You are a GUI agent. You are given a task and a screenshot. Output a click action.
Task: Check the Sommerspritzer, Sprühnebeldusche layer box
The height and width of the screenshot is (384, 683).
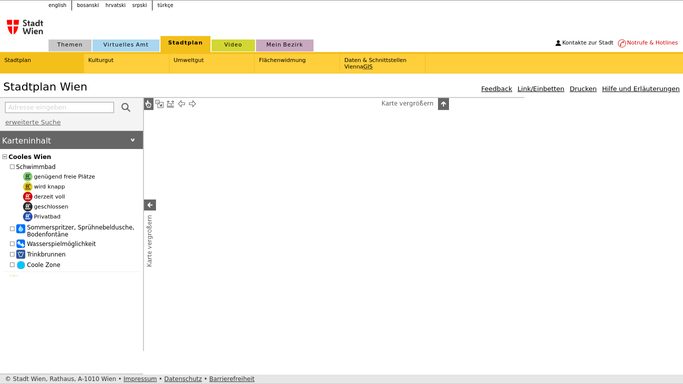point(12,229)
